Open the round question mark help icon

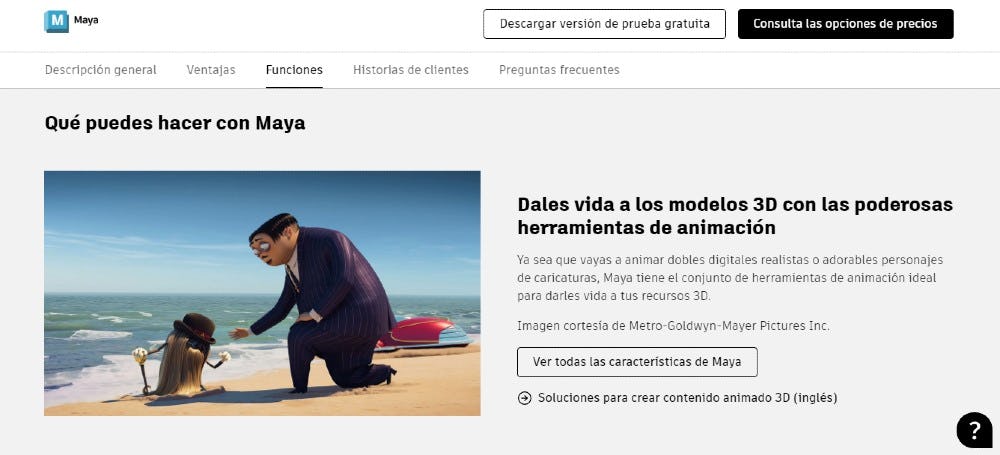click(974, 430)
